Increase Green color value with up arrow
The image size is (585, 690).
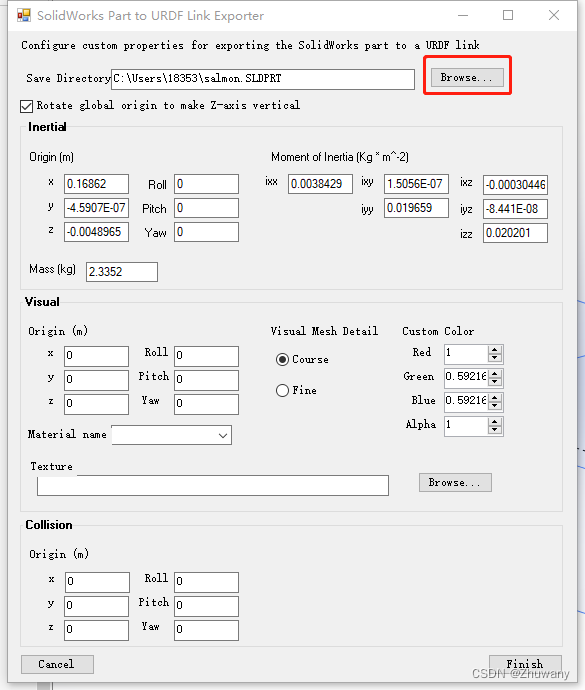[x=495, y=374]
